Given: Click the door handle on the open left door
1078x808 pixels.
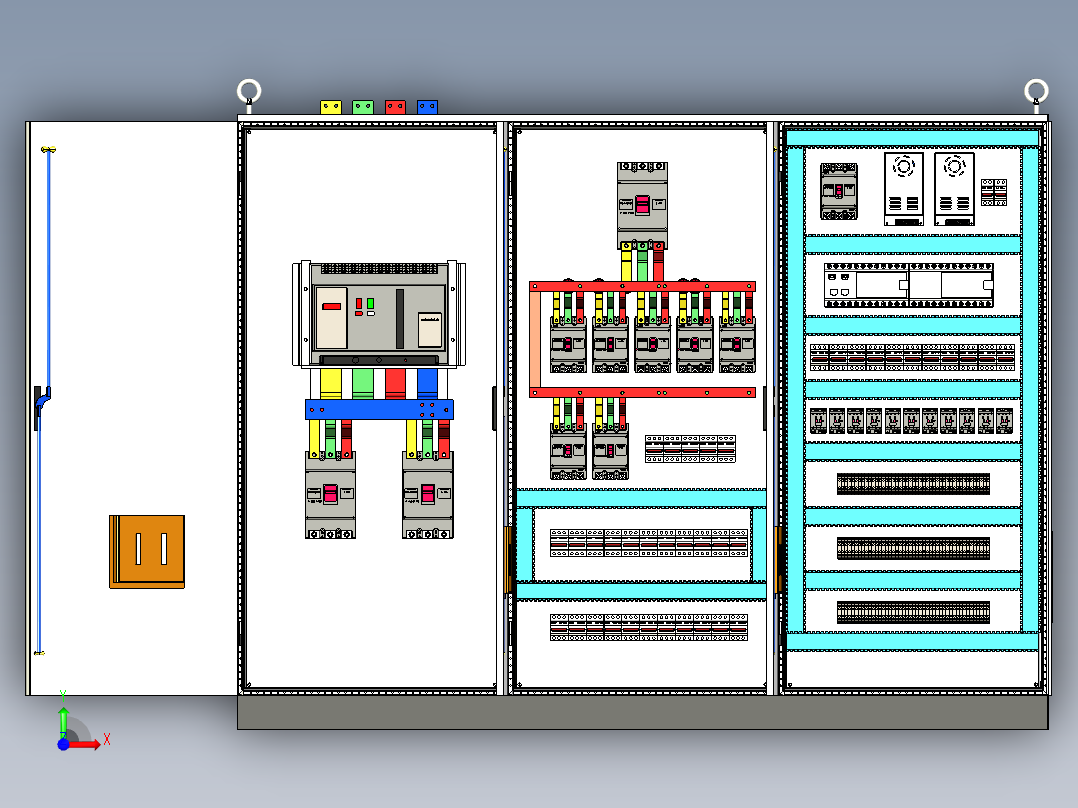Looking at the screenshot, I should point(41,406).
